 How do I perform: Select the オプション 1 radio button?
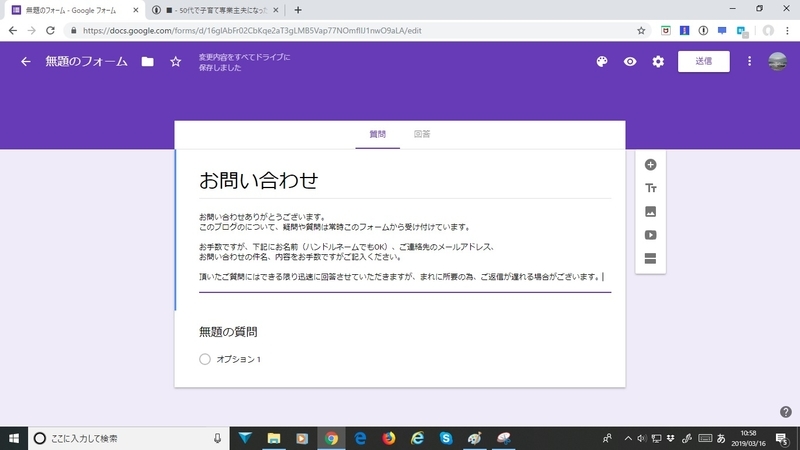pyautogui.click(x=205, y=359)
